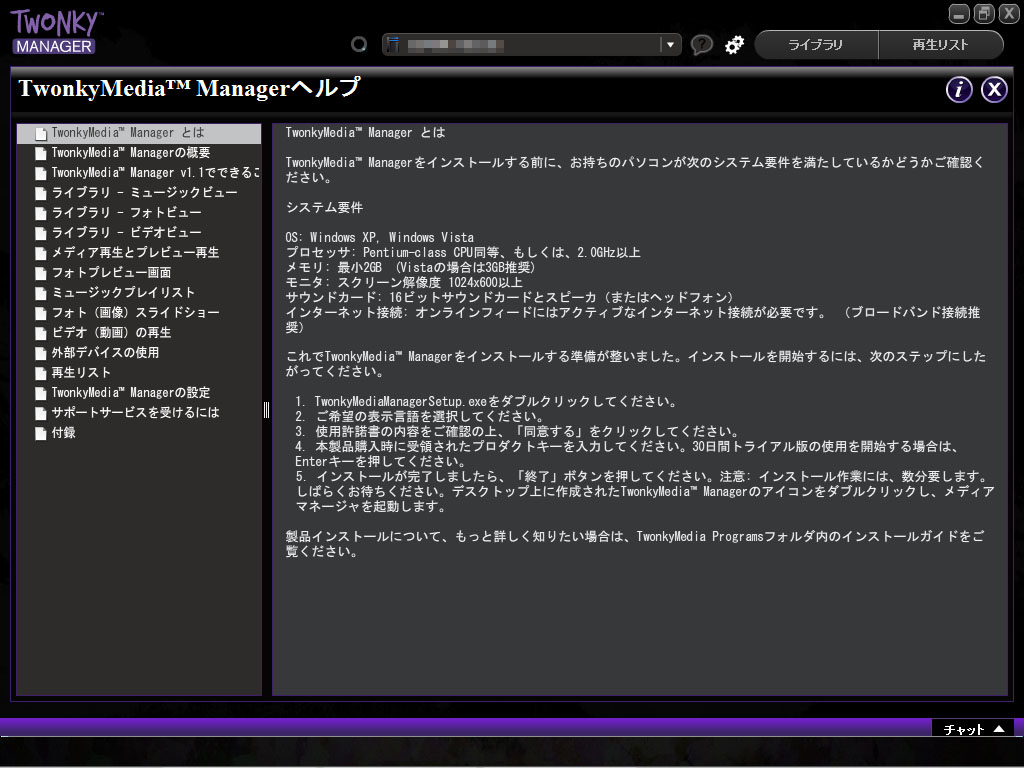Switch to the 再生リスト tab
This screenshot has height=768, width=1024.
941,44
